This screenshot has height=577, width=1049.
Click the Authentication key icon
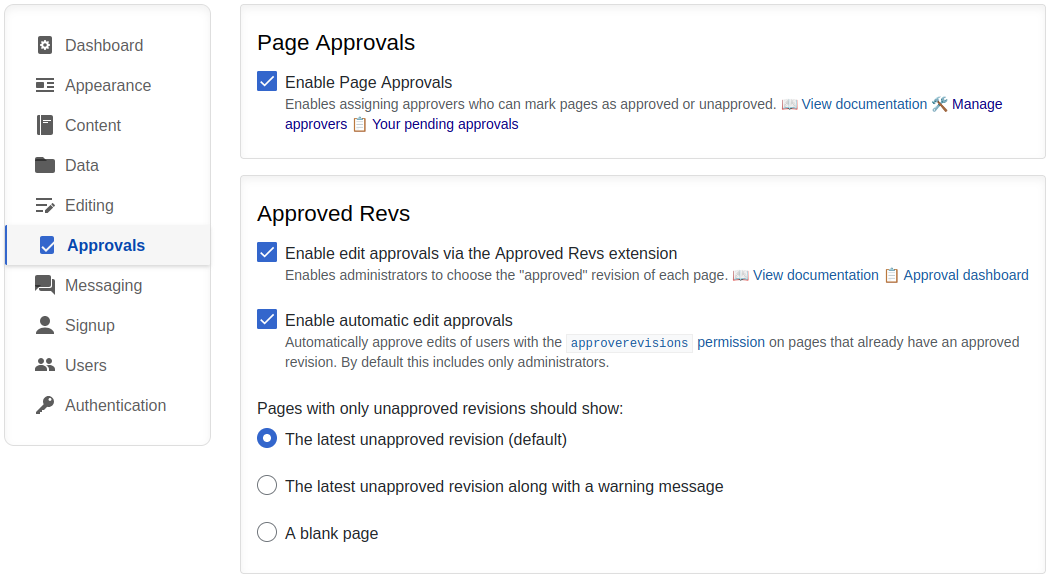[x=45, y=405]
